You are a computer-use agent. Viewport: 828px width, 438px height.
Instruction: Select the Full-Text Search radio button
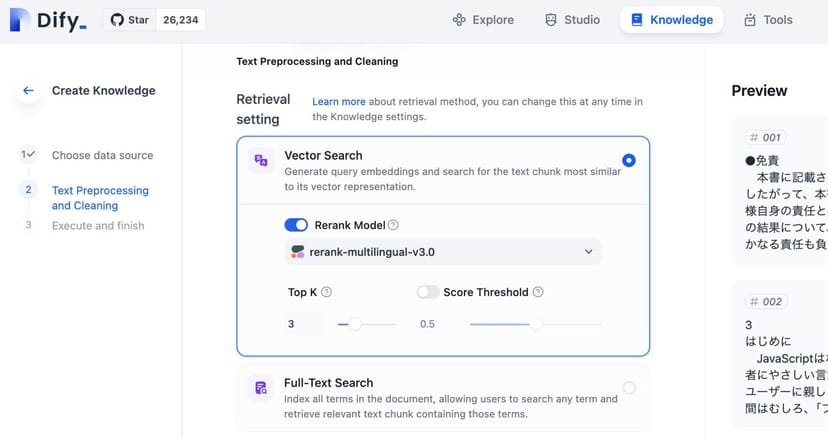point(629,388)
